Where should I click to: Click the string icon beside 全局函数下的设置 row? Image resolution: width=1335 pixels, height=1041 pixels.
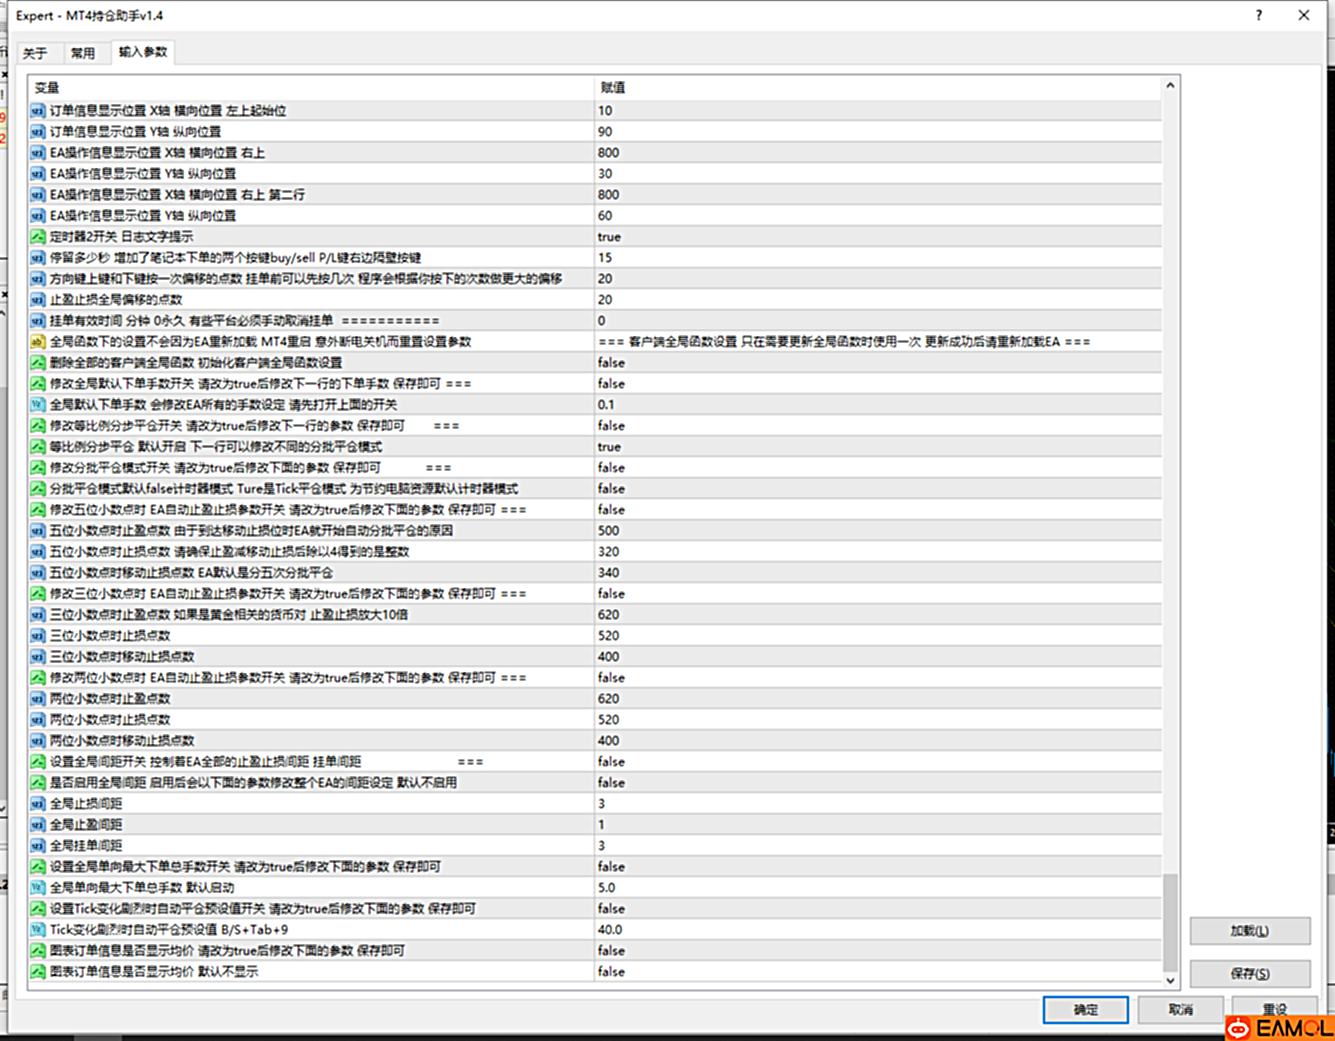(38, 342)
